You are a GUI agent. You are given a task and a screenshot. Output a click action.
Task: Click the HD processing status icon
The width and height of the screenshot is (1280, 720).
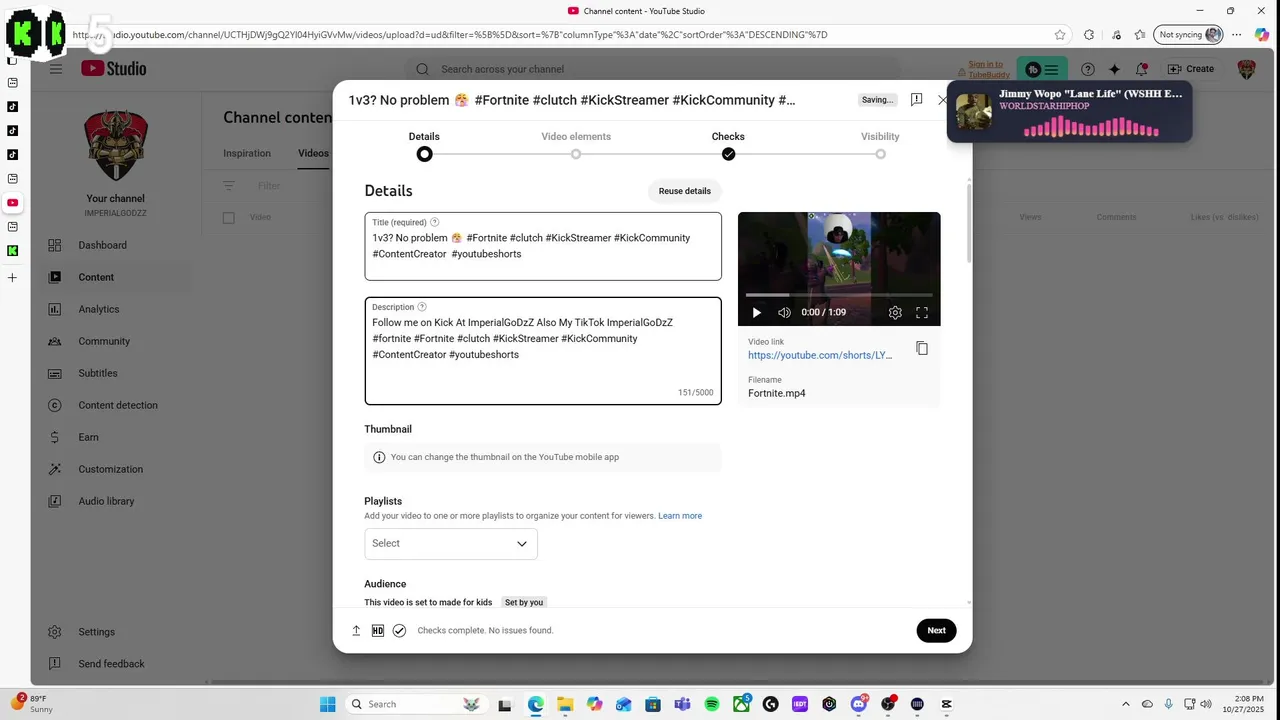tap(377, 630)
